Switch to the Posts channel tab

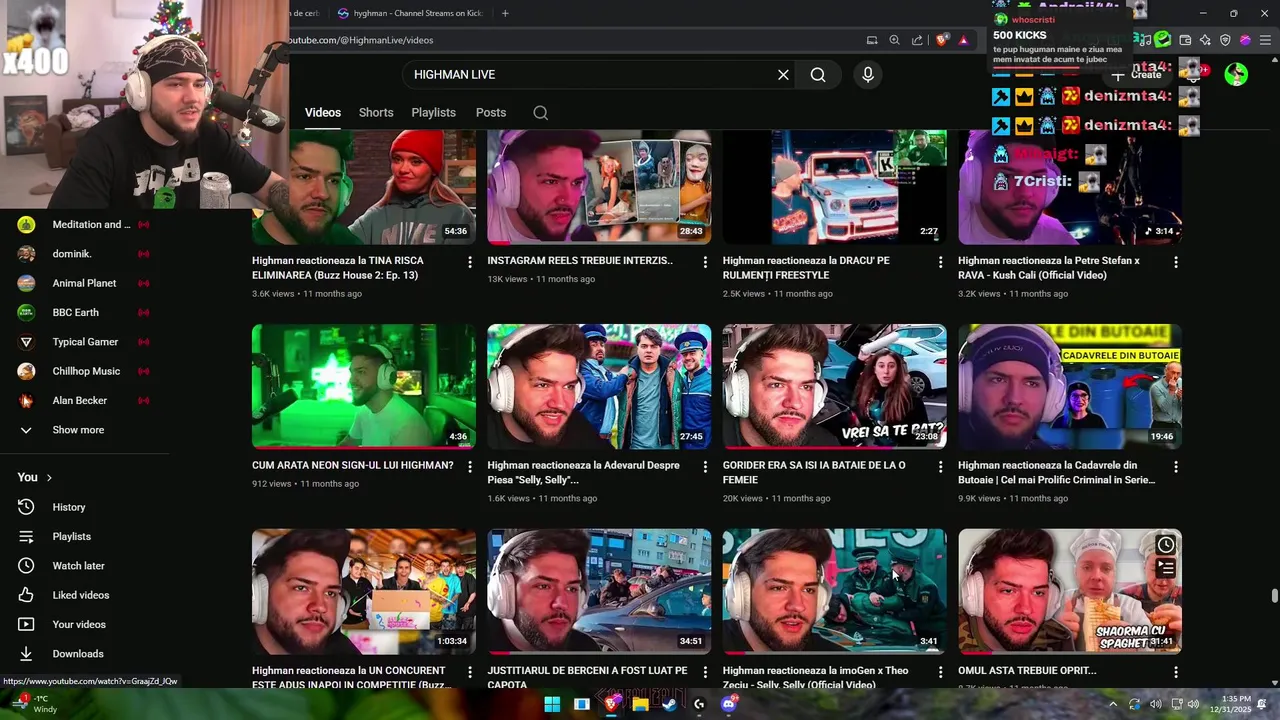click(491, 113)
